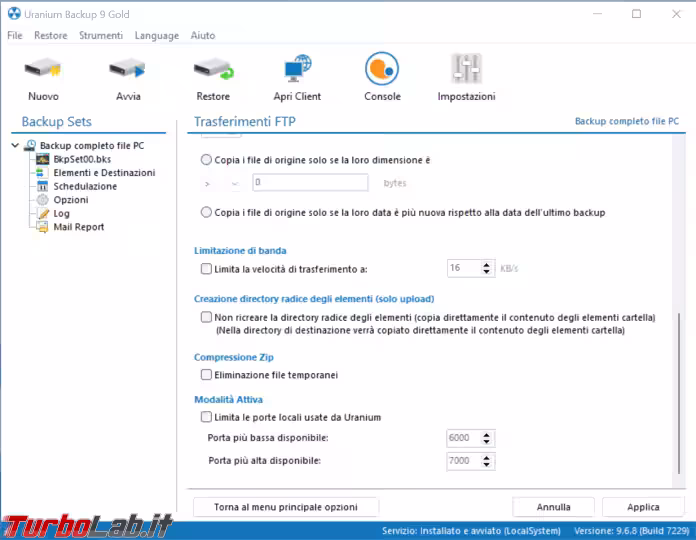
Task: Click the Opzioni gear icon
Action: pos(43,200)
